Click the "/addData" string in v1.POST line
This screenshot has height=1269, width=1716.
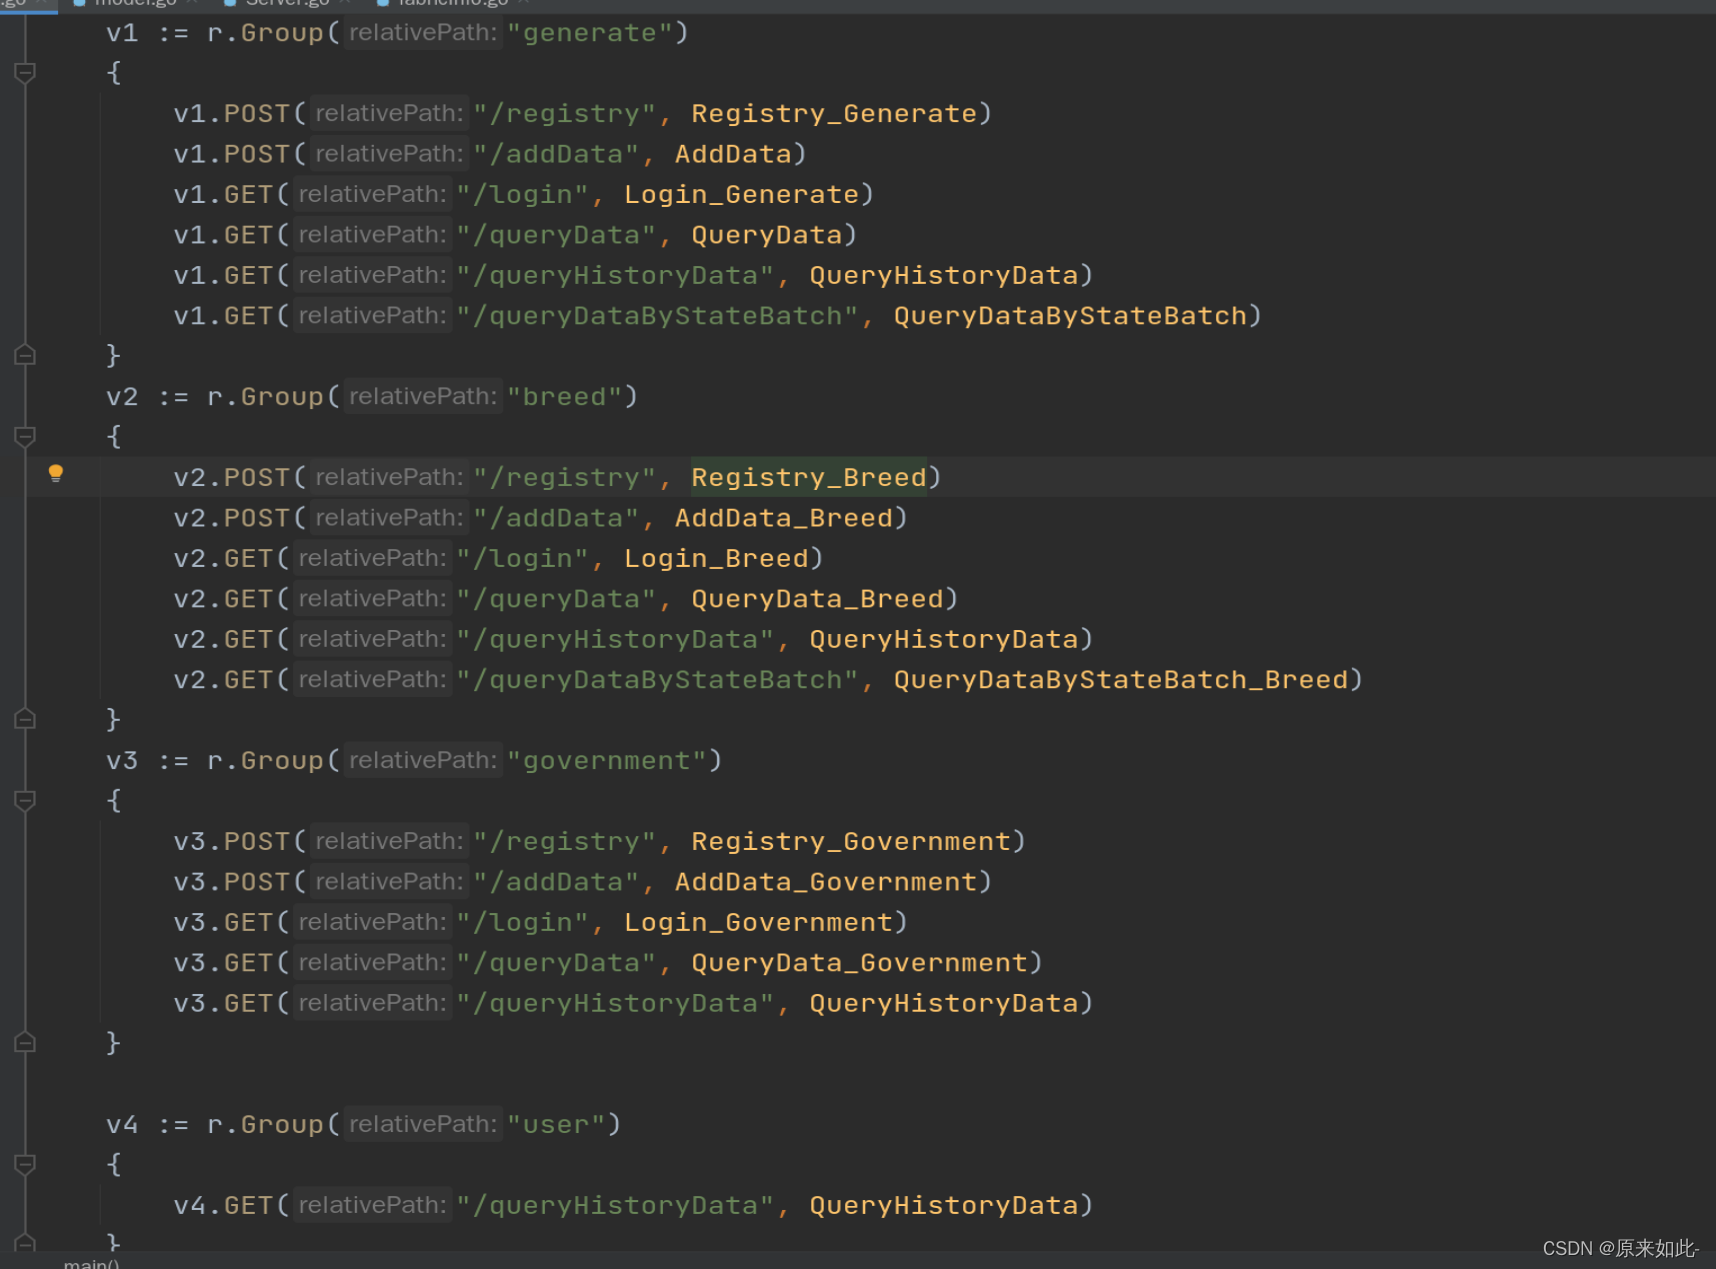tap(556, 154)
